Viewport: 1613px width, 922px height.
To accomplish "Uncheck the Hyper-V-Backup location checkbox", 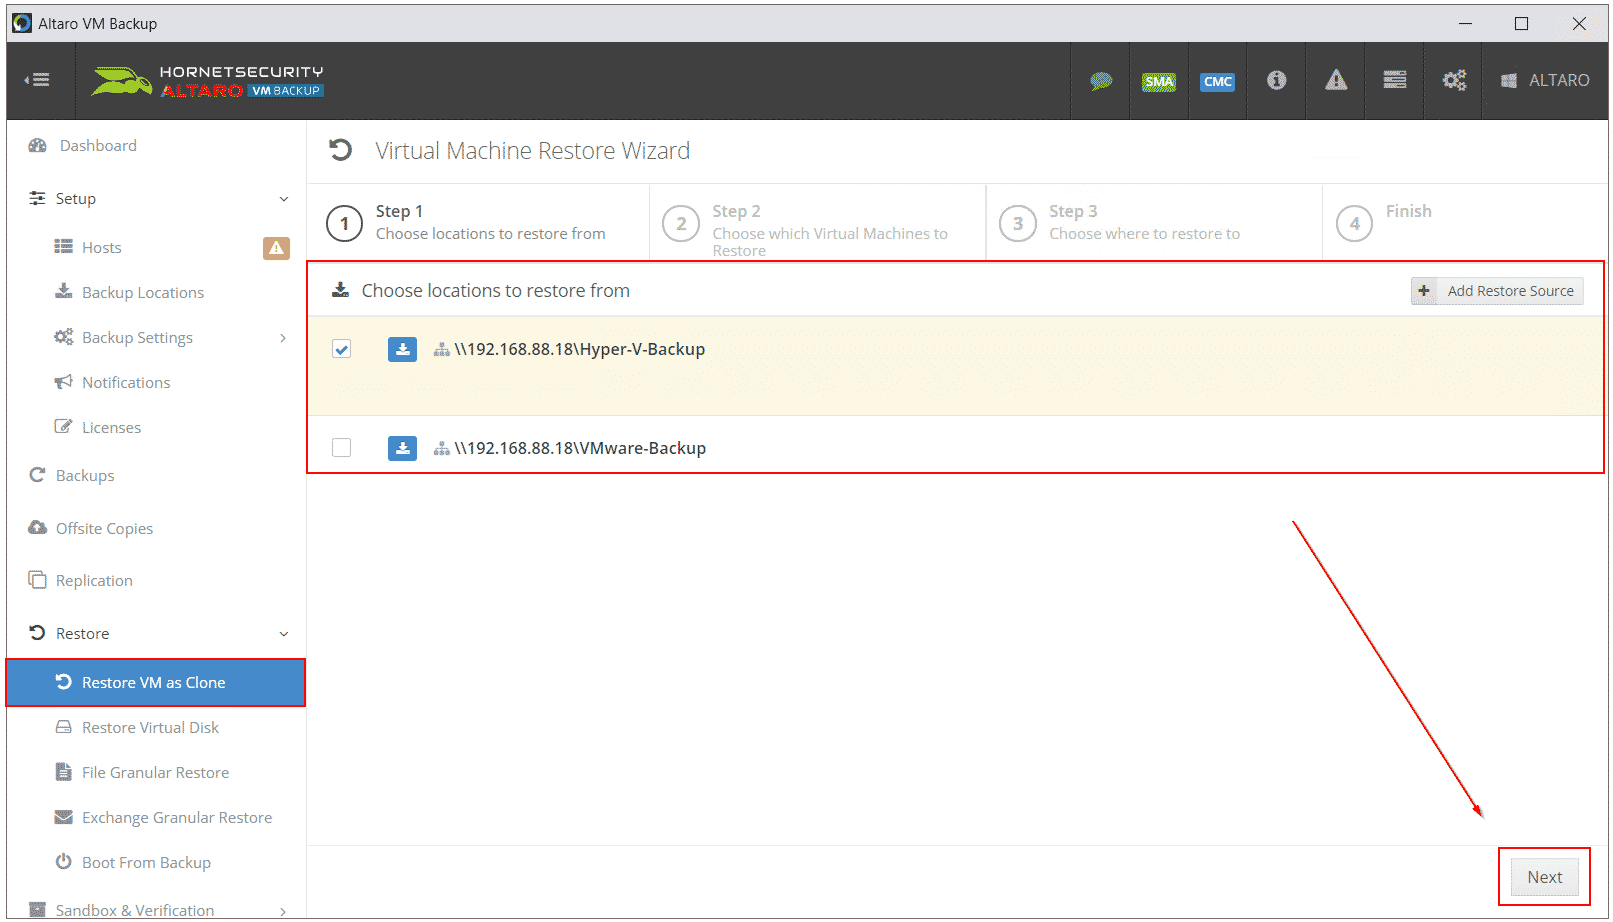I will click(x=342, y=349).
